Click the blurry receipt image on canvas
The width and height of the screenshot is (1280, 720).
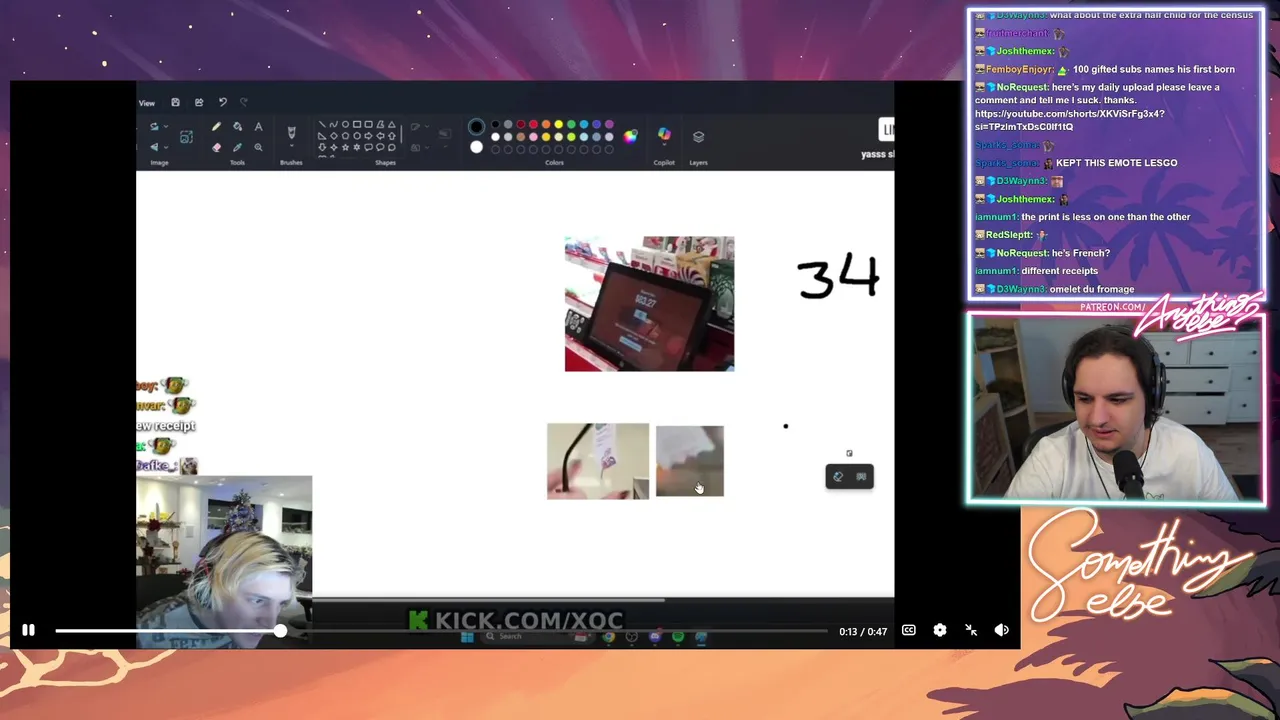(690, 461)
